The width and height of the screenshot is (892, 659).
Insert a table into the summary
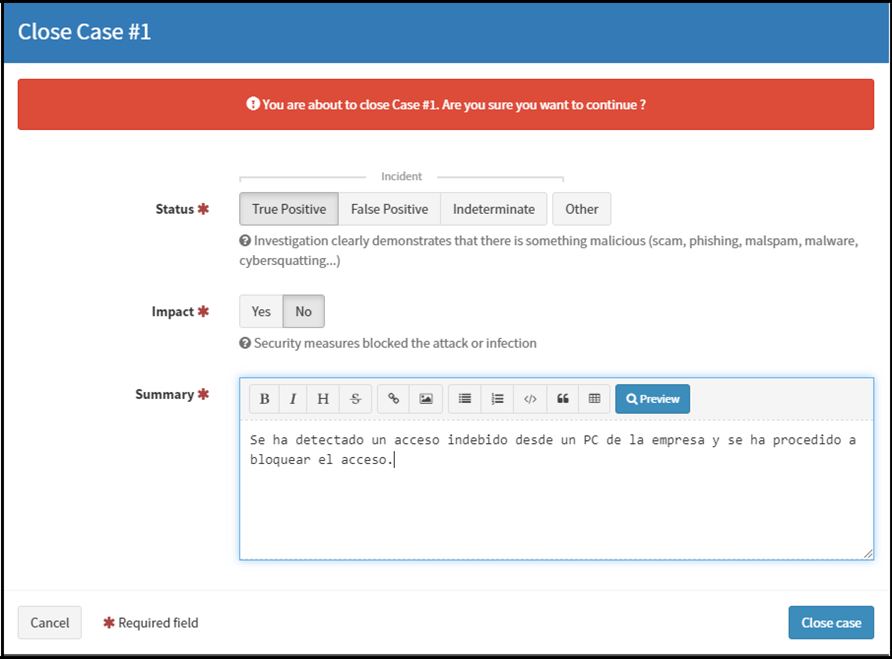(x=593, y=398)
